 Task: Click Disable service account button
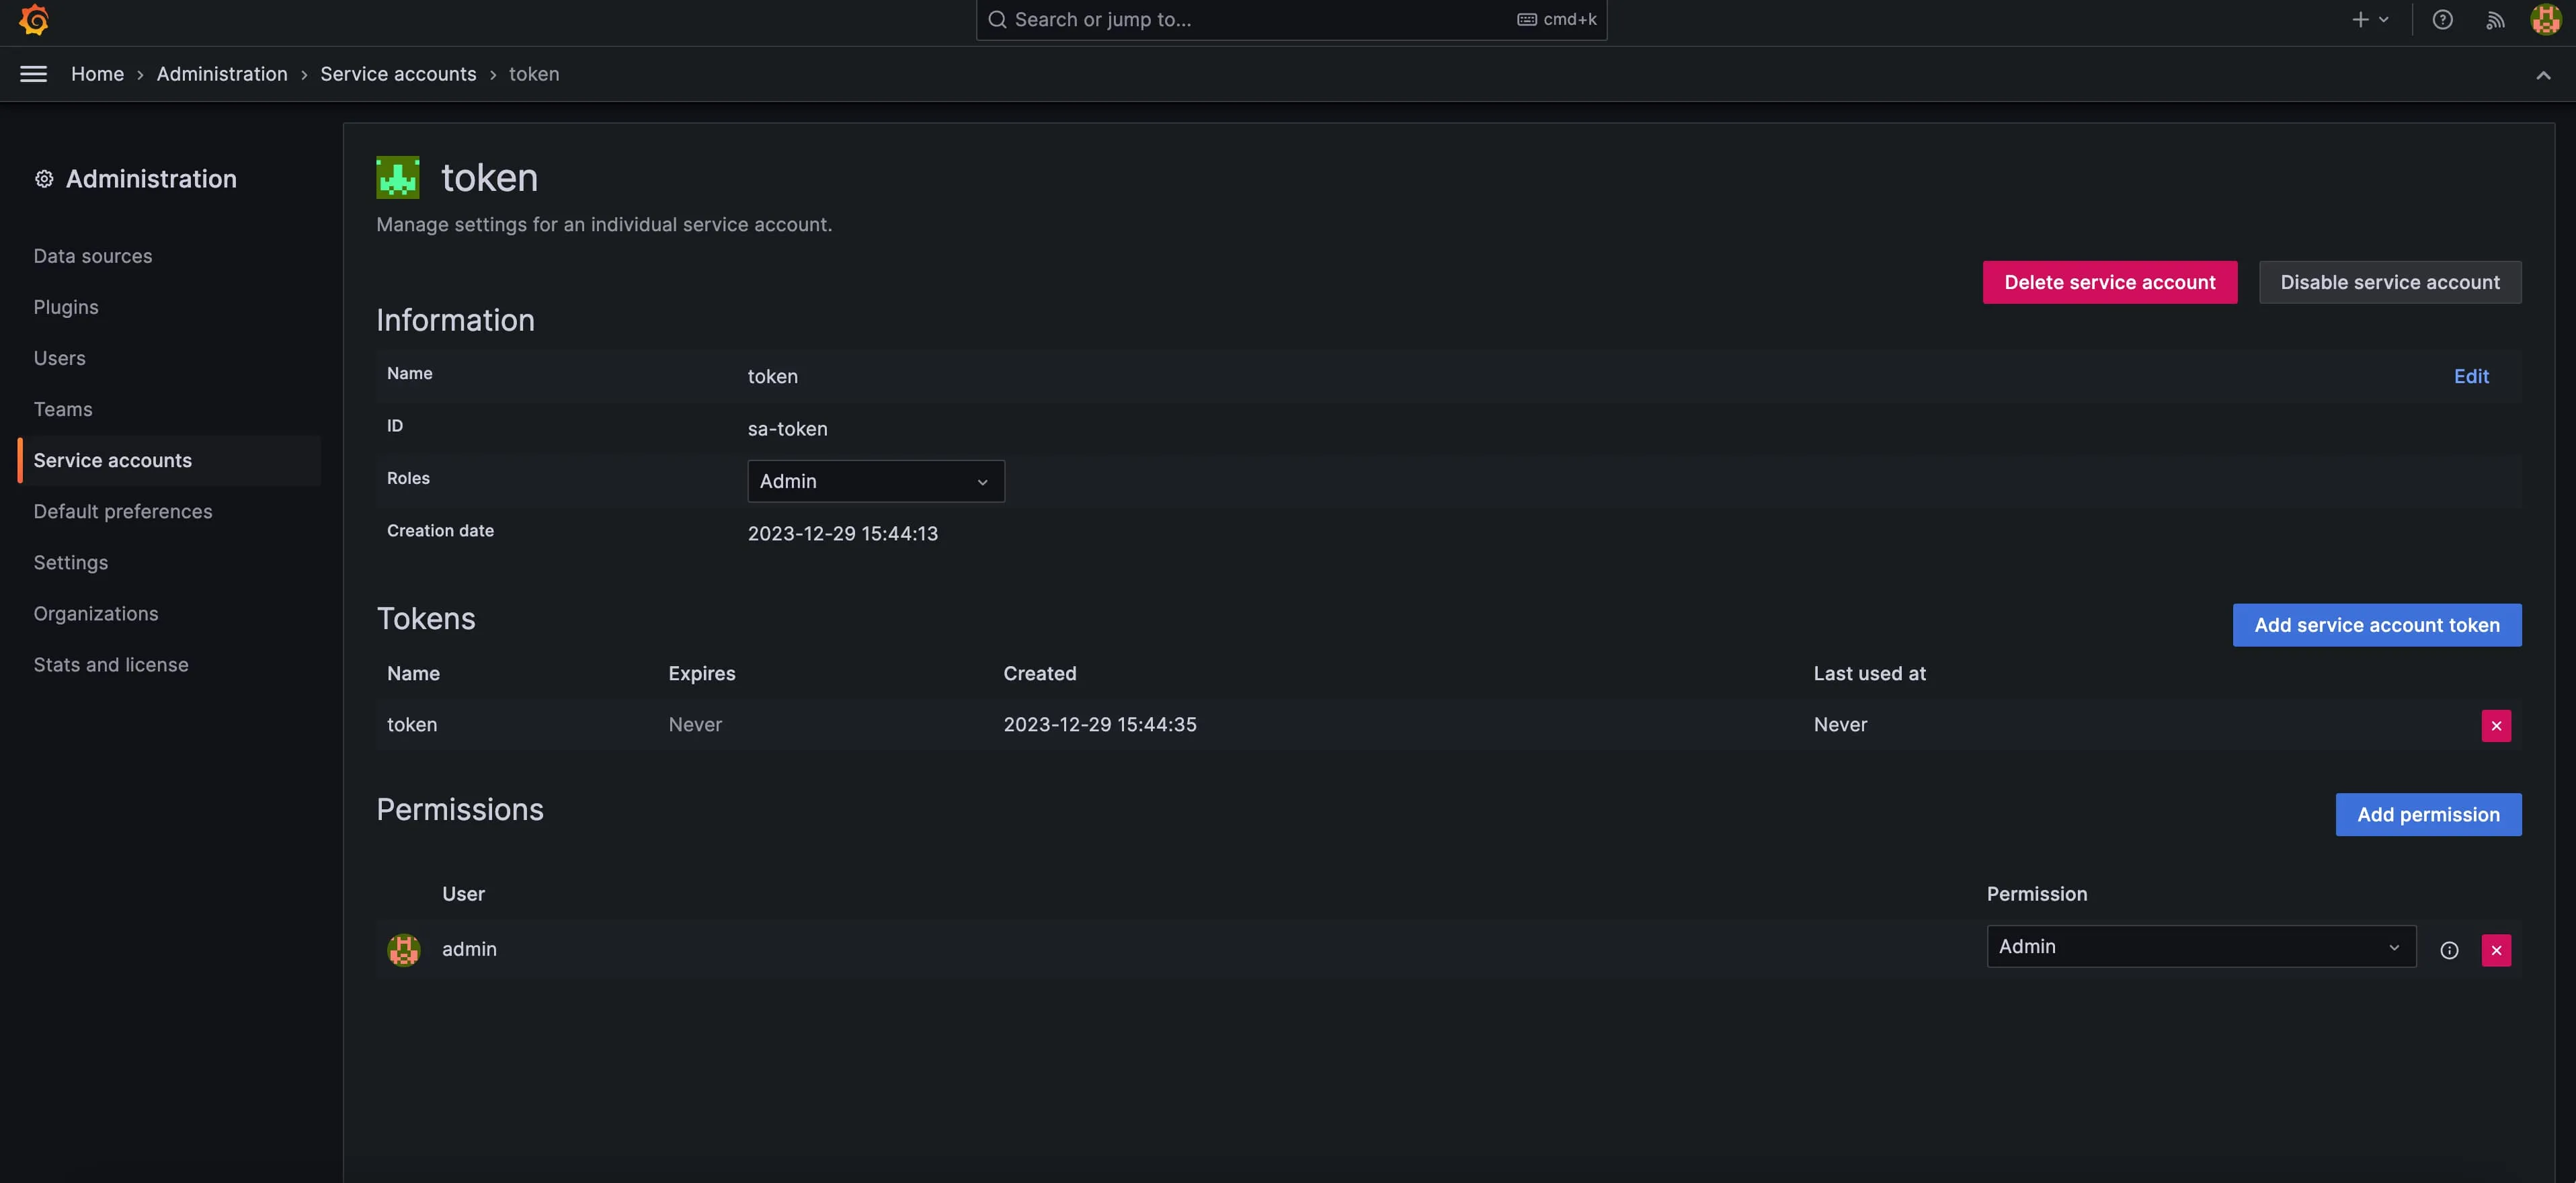tap(2390, 282)
